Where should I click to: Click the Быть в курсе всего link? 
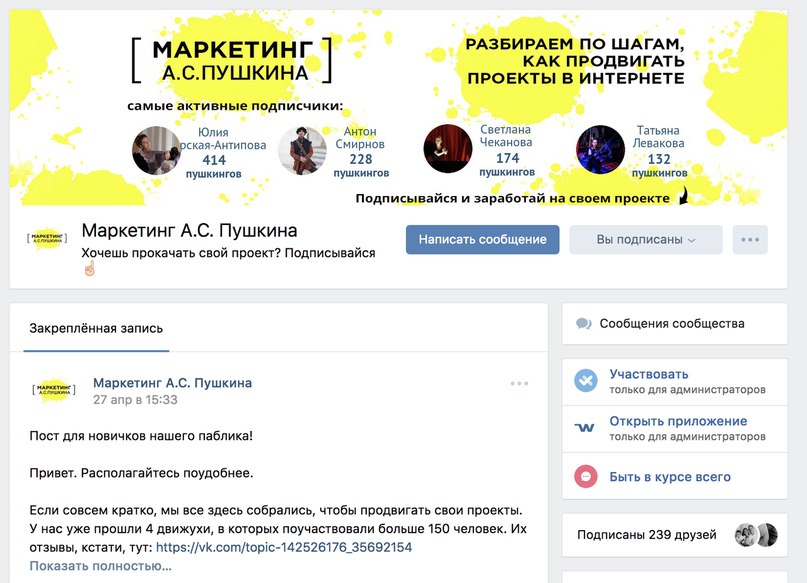click(x=670, y=477)
